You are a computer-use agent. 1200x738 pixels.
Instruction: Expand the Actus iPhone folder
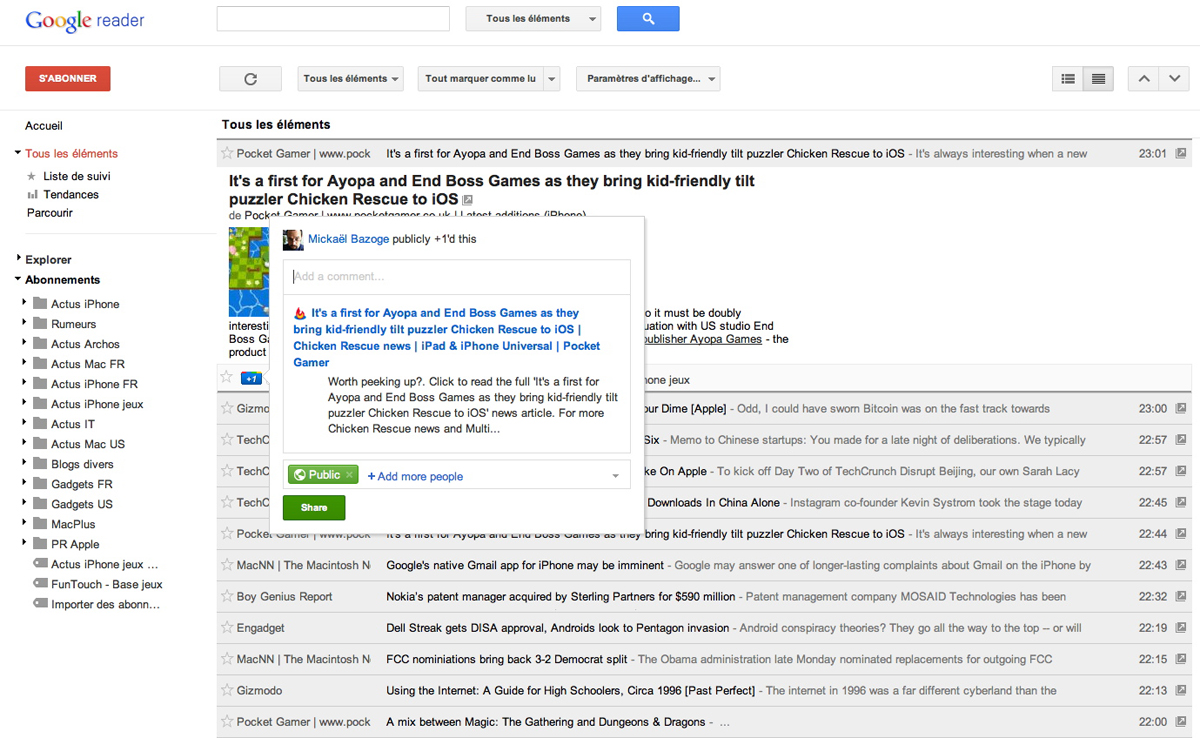(x=25, y=304)
